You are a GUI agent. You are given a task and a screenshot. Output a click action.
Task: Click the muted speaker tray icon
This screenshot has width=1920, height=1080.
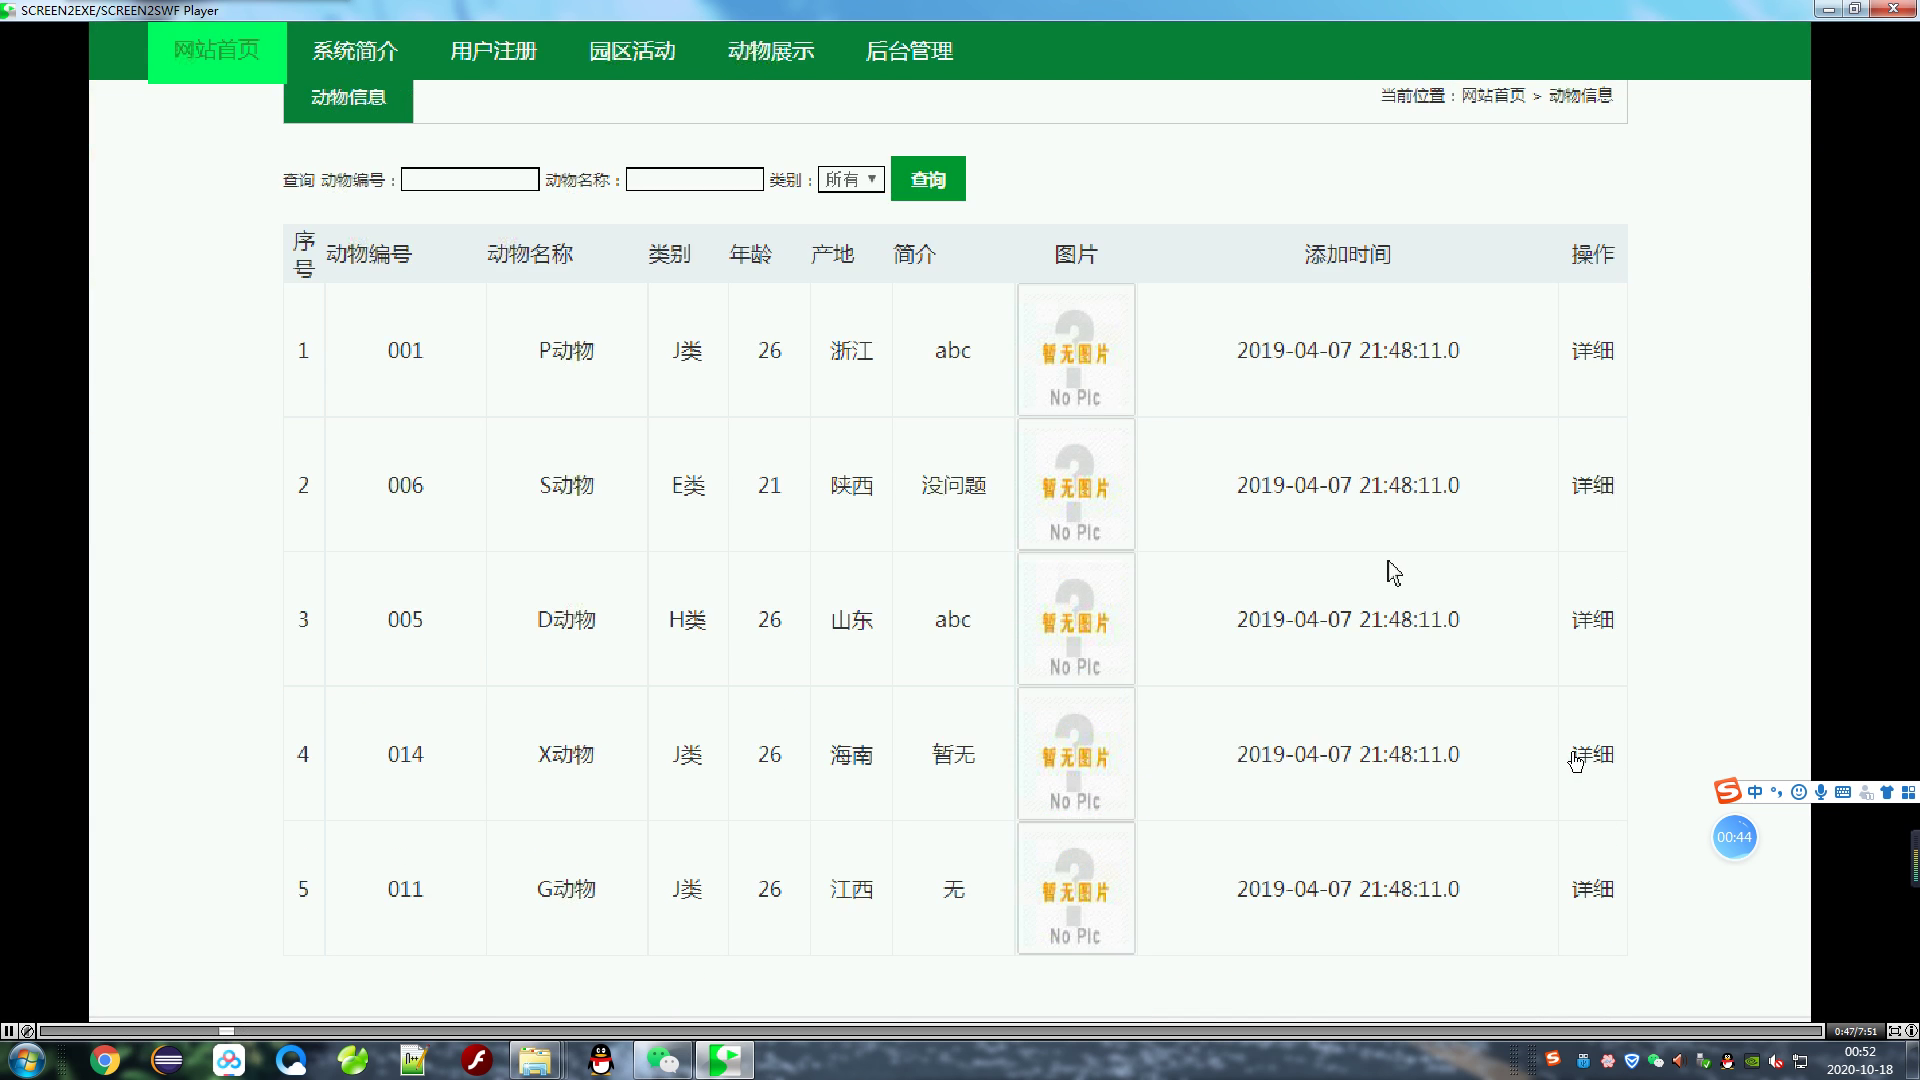1776,1060
